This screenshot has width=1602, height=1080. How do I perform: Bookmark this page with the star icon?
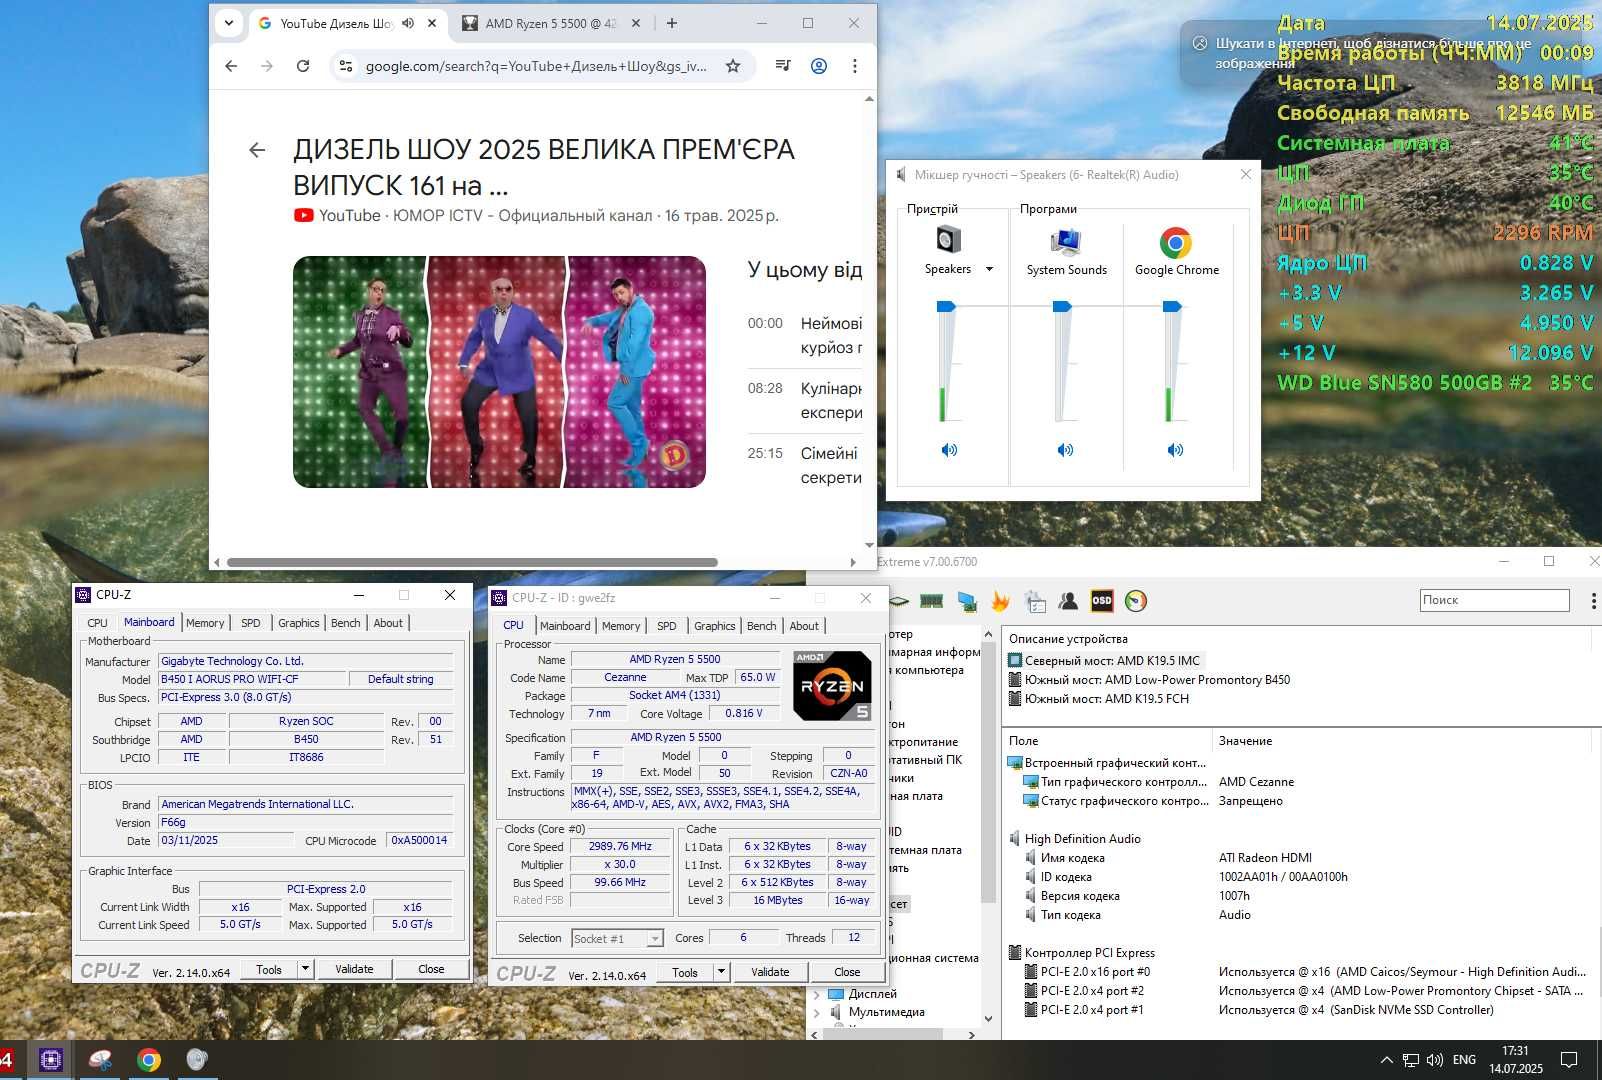[x=733, y=66]
